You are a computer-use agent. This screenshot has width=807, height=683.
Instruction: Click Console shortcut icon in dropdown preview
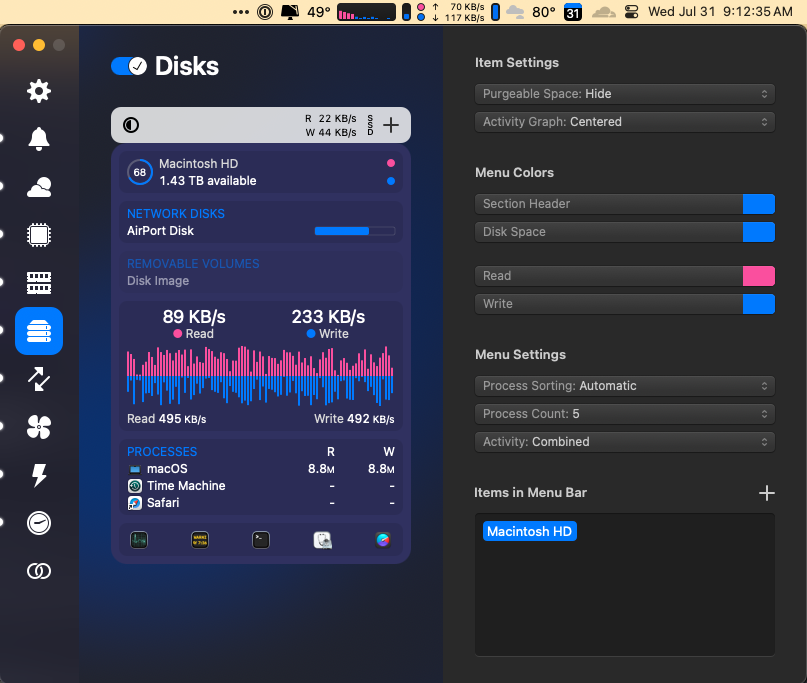point(200,540)
